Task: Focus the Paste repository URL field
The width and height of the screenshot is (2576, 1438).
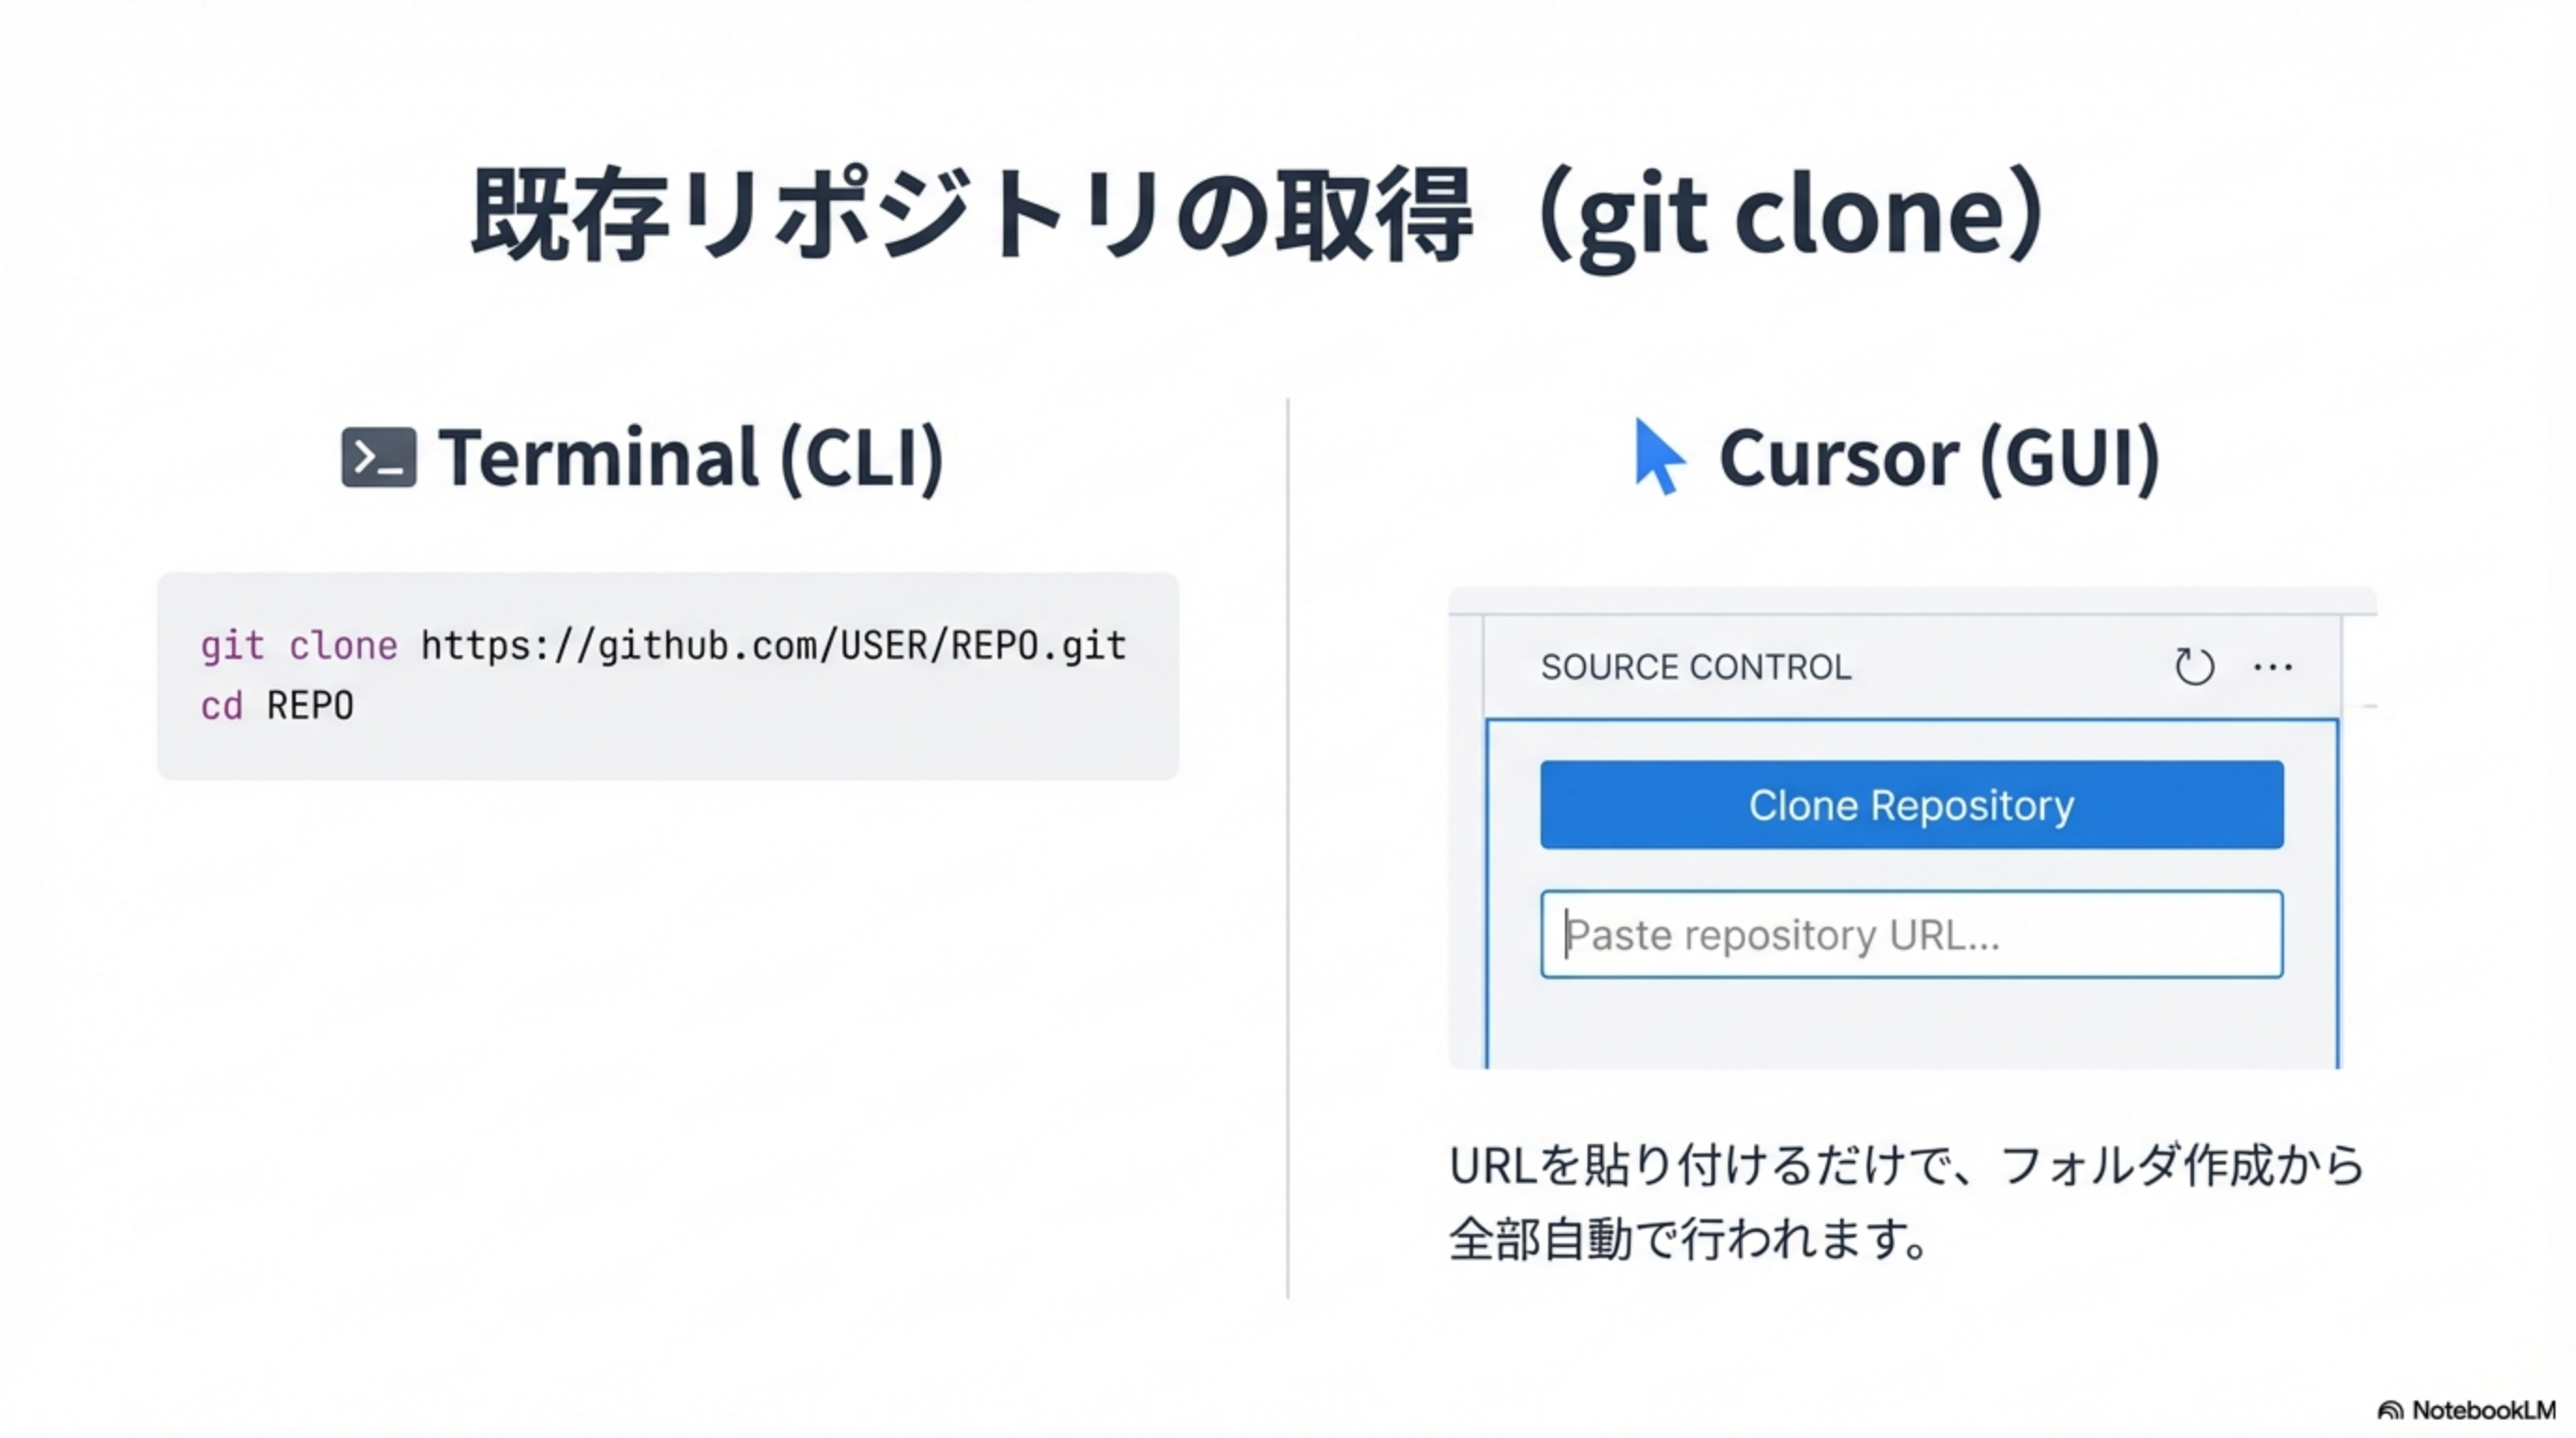Action: pyautogui.click(x=1911, y=934)
